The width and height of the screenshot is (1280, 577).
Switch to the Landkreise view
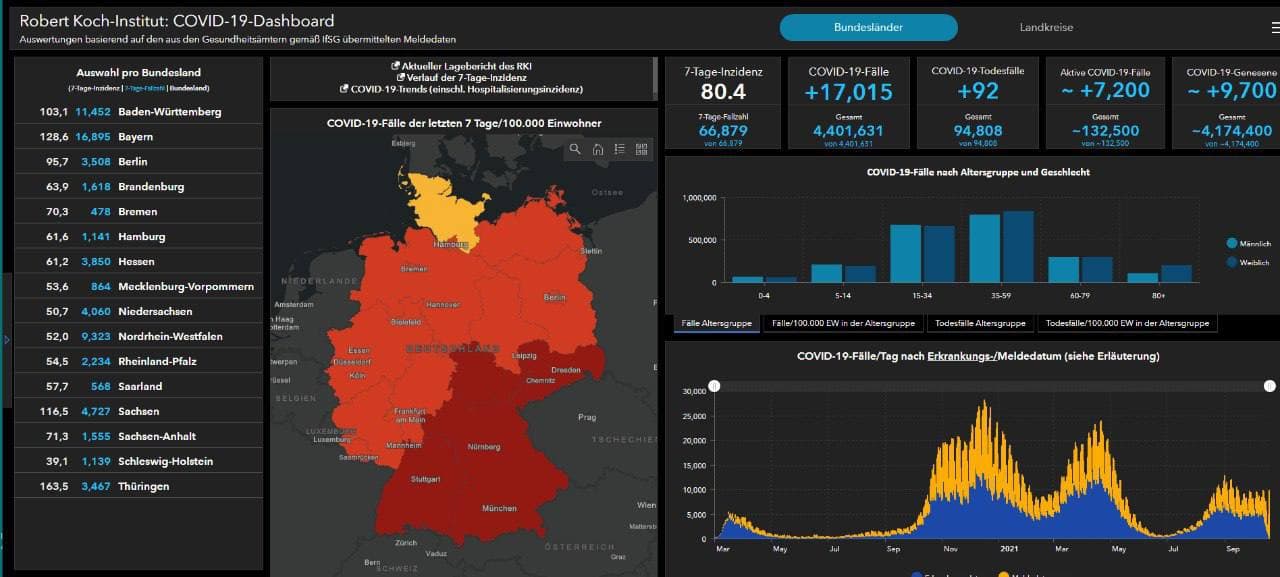[1046, 27]
